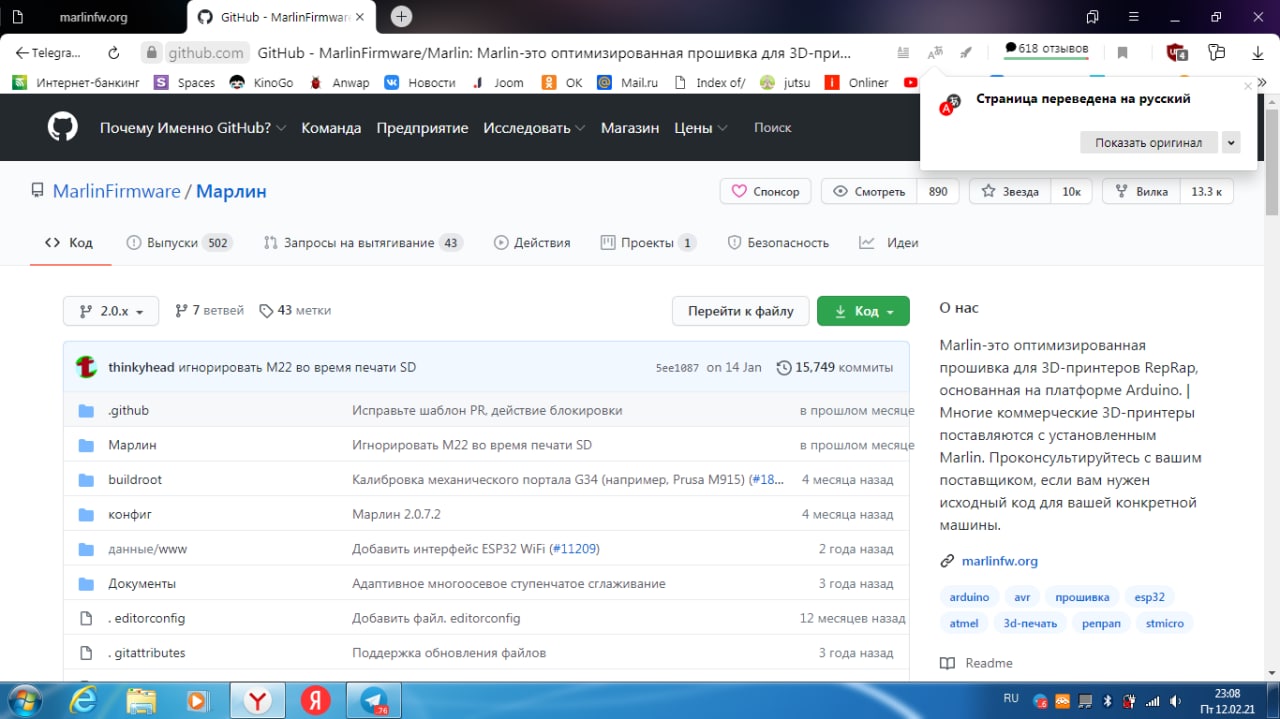Open Магазин in GitHub header
The image size is (1280, 719).
(630, 128)
